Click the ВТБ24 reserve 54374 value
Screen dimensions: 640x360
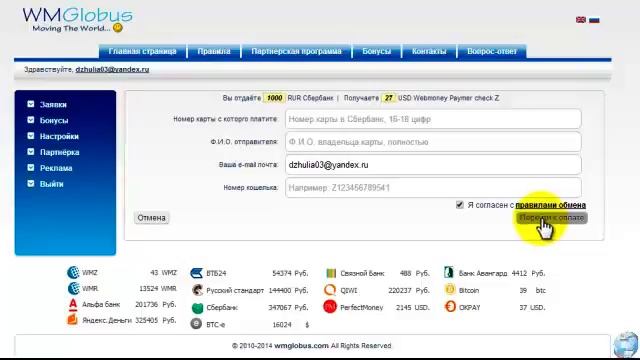282,273
